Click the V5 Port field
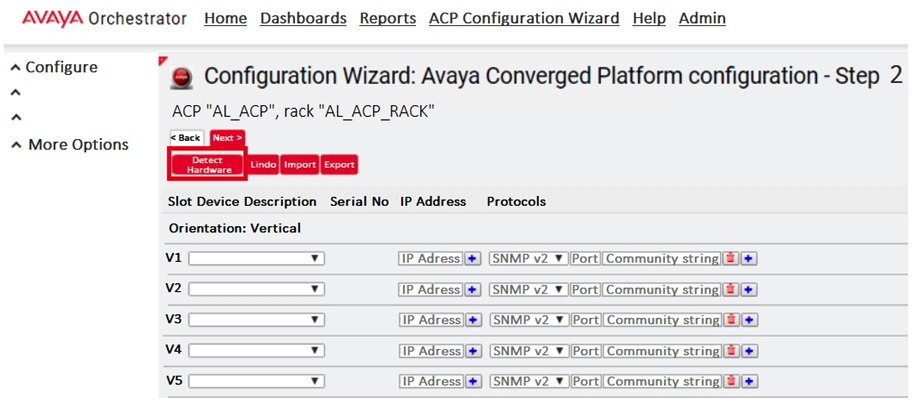The image size is (917, 407). pyautogui.click(x=586, y=381)
